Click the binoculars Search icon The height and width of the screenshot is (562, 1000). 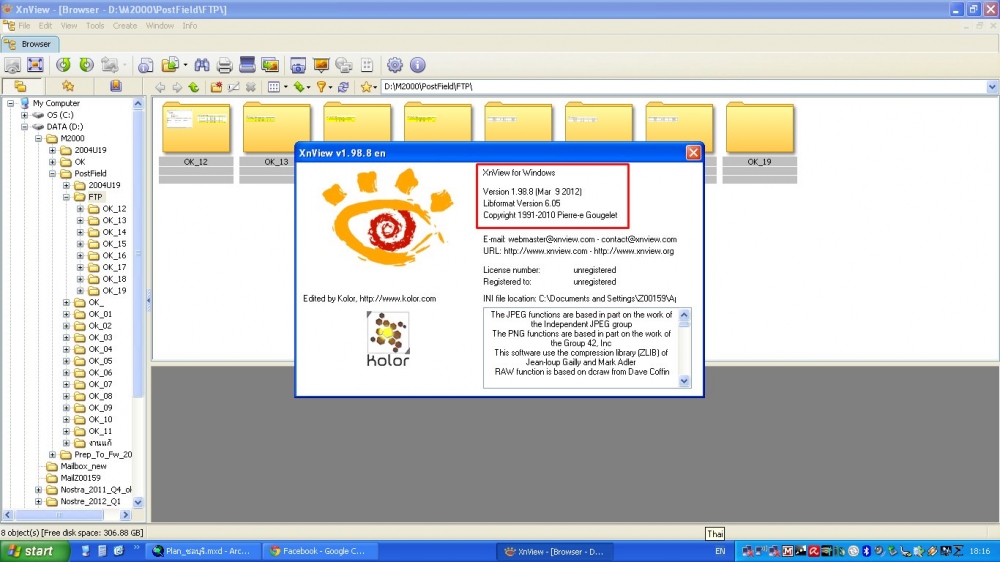[x=202, y=64]
